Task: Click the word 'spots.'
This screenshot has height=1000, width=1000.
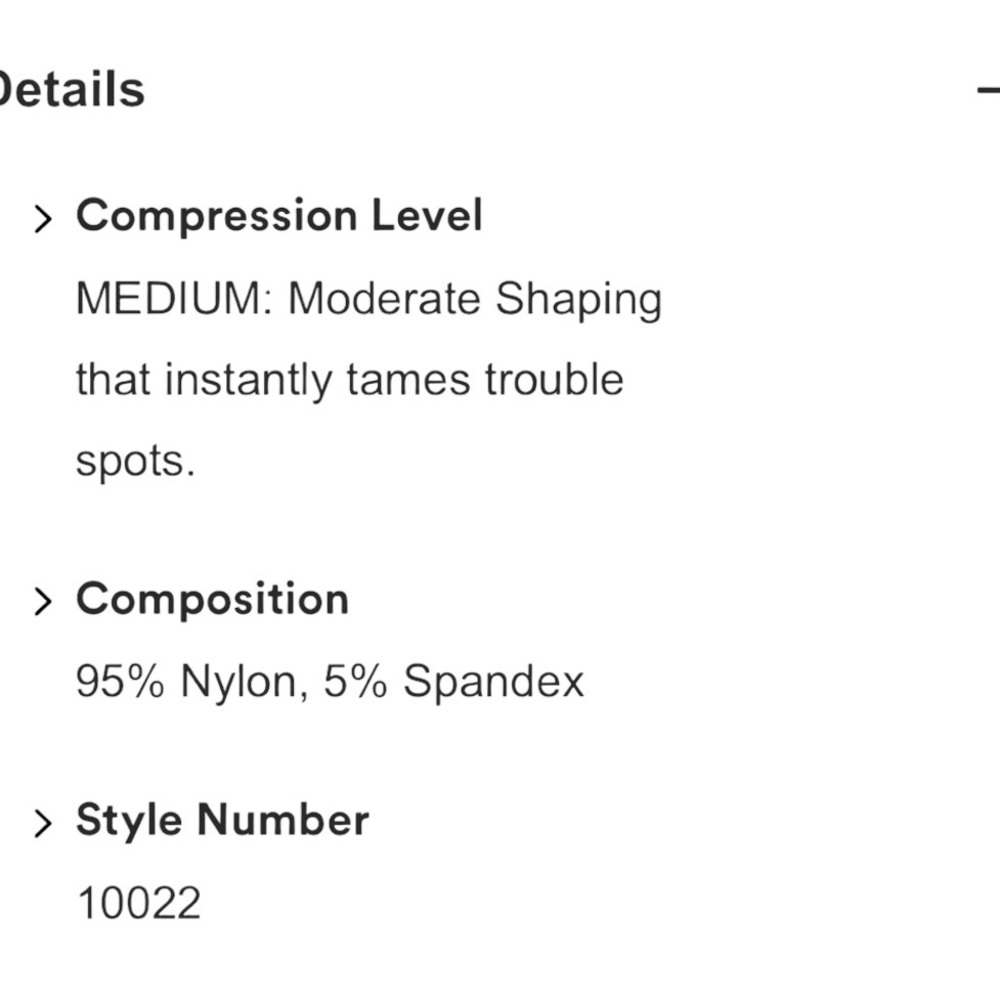Action: [135, 462]
